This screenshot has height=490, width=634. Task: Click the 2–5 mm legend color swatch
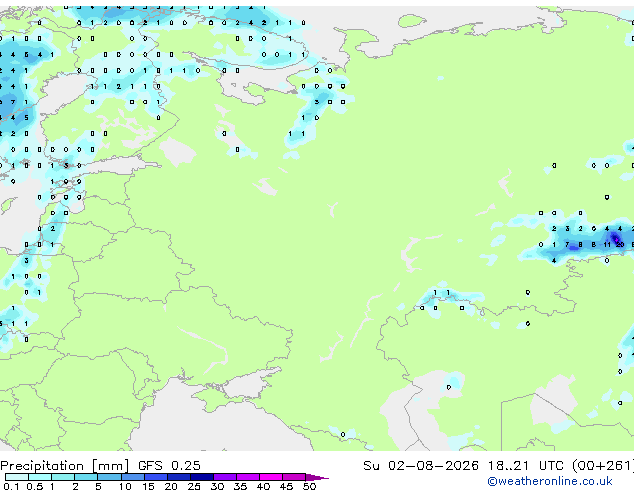86,477
